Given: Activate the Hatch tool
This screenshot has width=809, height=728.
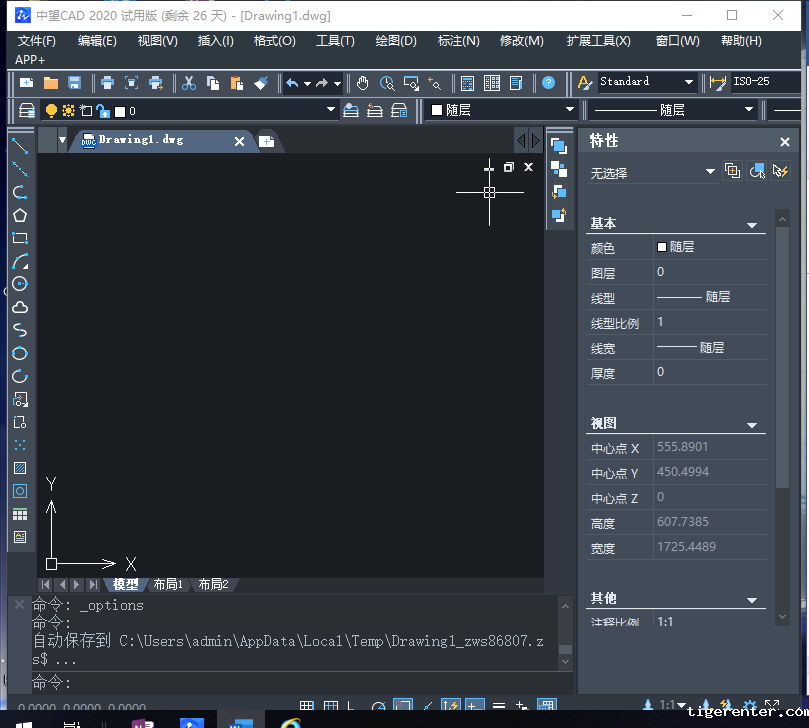Looking at the screenshot, I should (x=19, y=468).
